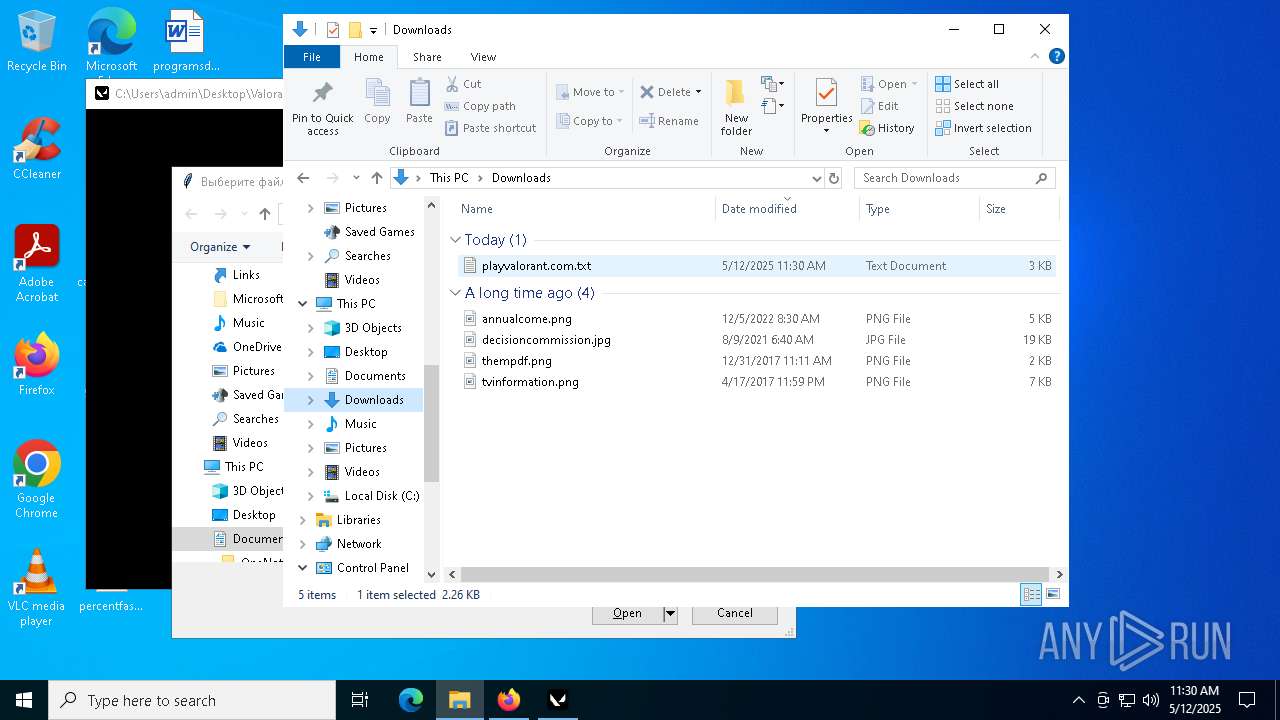Click the Windows search box
1280x720 pixels.
(192, 700)
